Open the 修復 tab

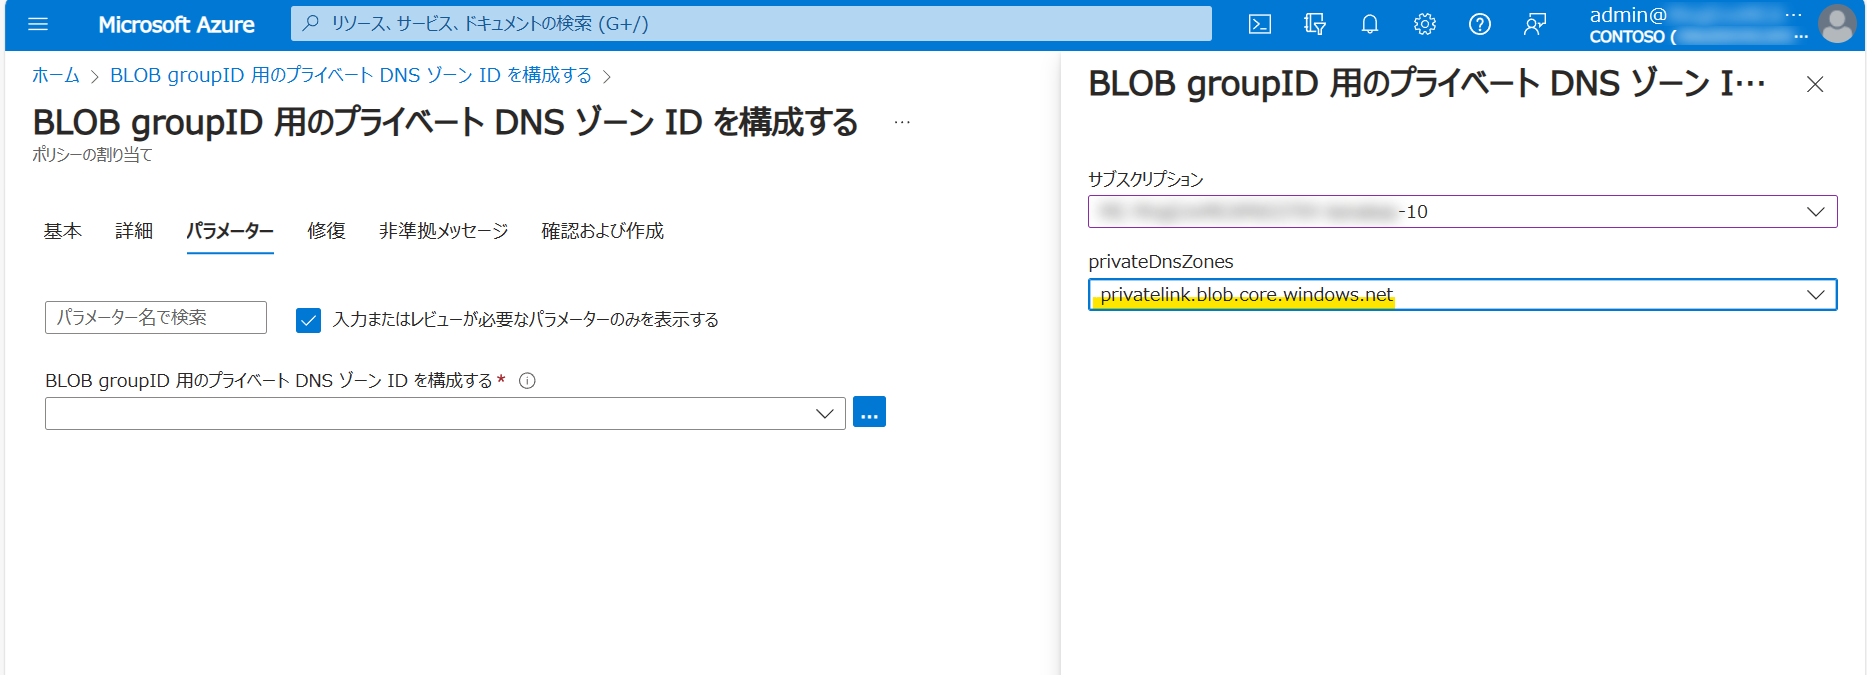coord(326,231)
